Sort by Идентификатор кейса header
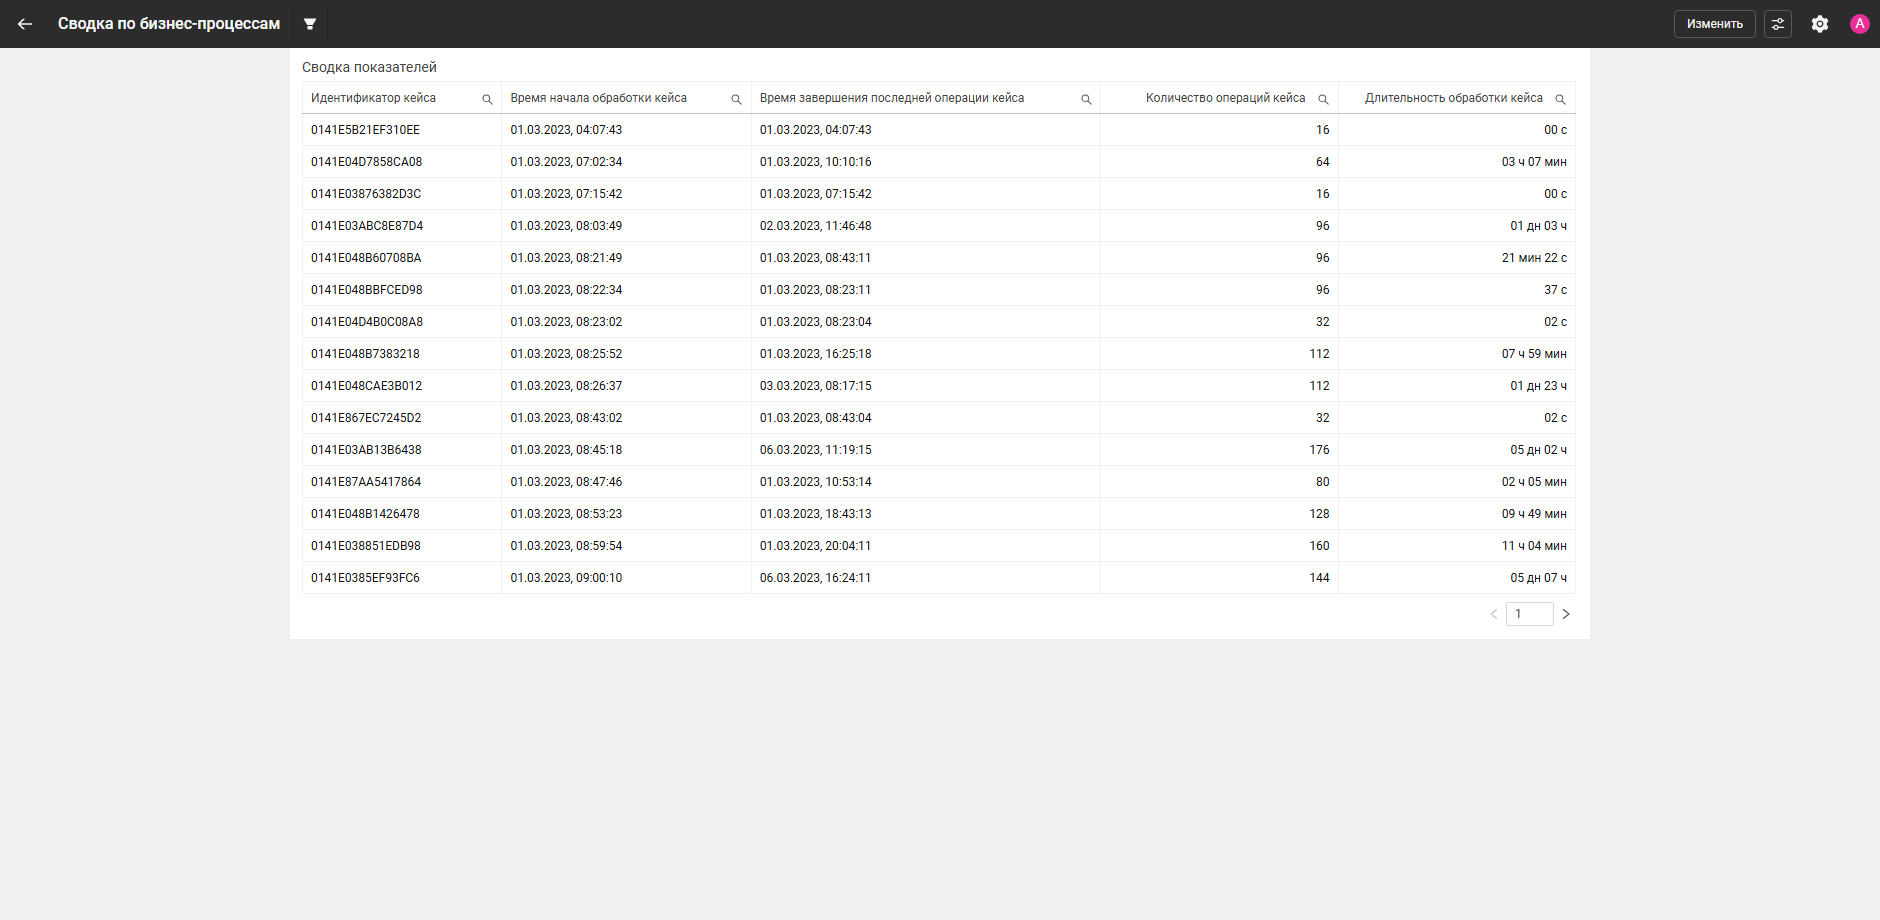Image resolution: width=1880 pixels, height=920 pixels. (373, 98)
